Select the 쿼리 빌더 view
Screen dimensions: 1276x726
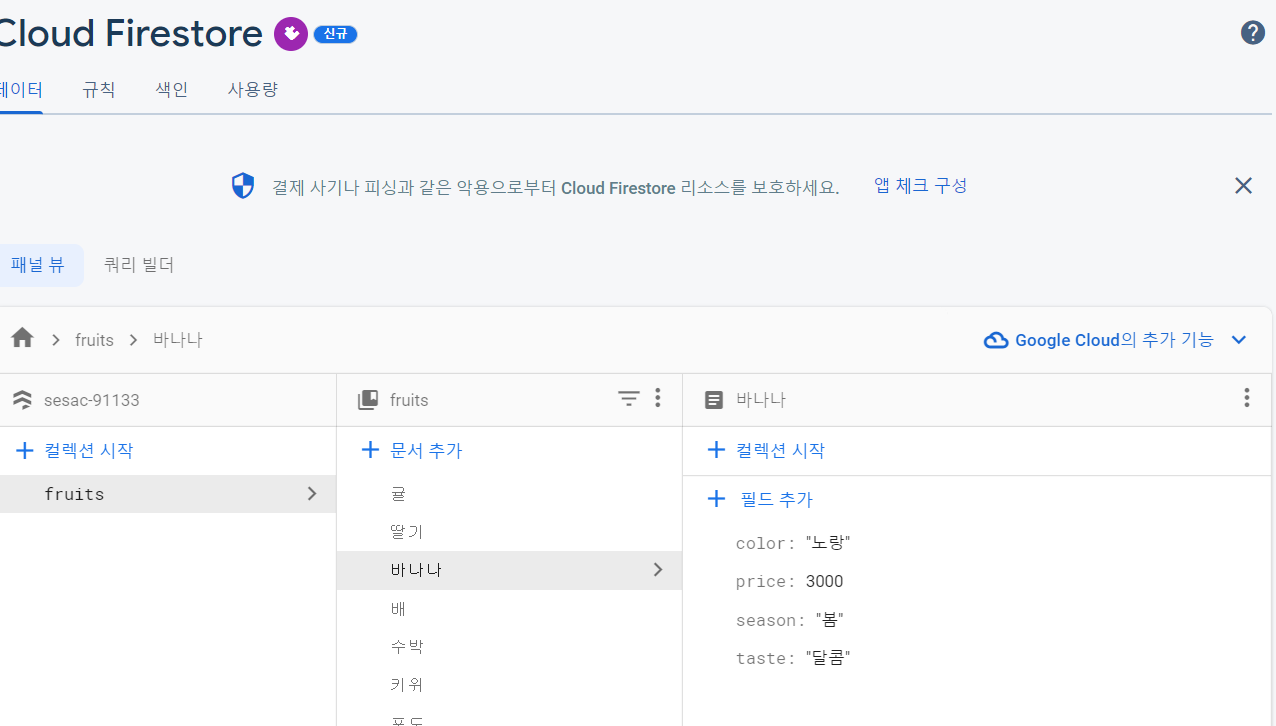pyautogui.click(x=139, y=265)
